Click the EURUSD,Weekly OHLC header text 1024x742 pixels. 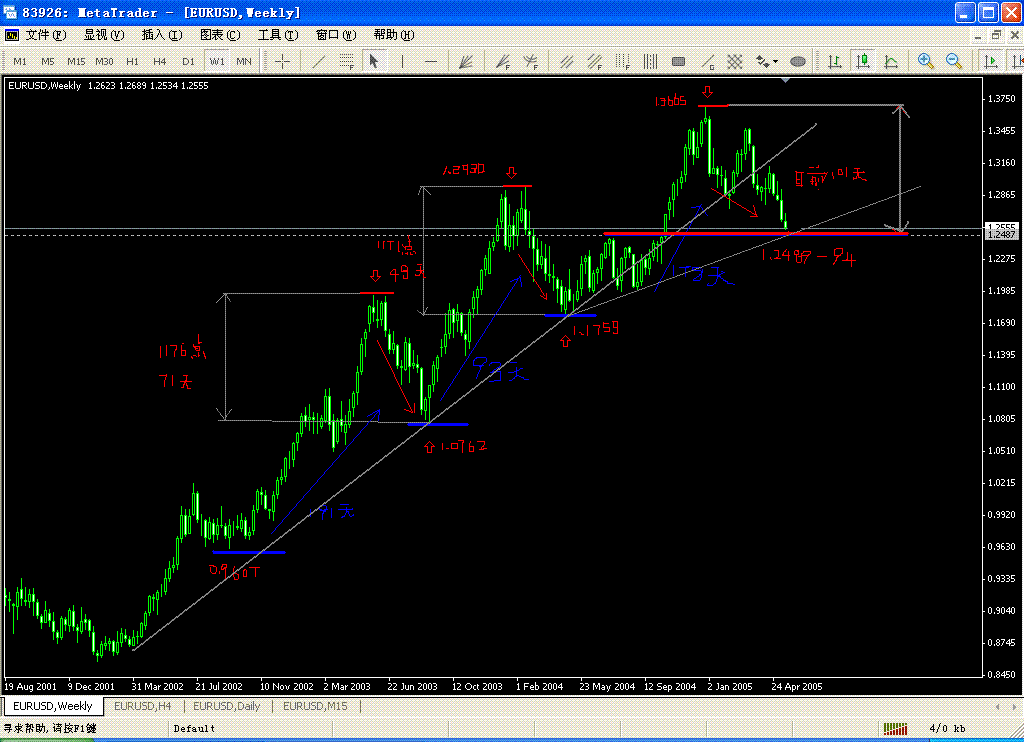coord(108,86)
